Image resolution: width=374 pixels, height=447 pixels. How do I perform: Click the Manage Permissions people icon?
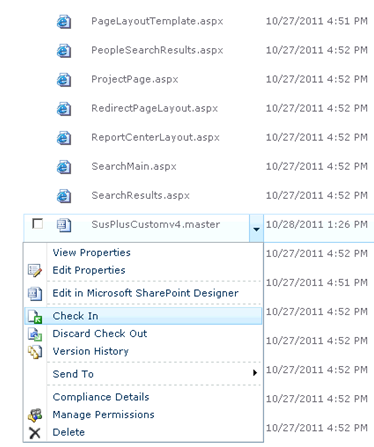point(35,415)
